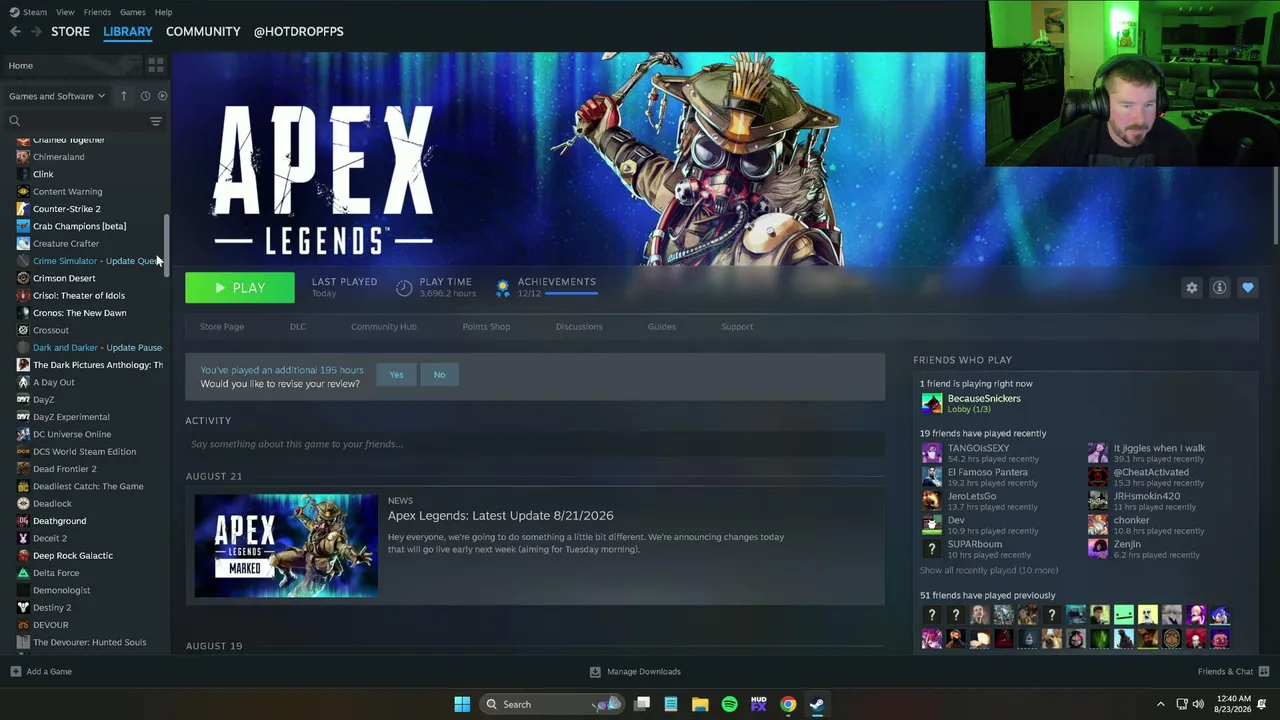The width and height of the screenshot is (1280, 720).
Task: Toggle sort by recent activity clock icon
Action: click(x=145, y=96)
